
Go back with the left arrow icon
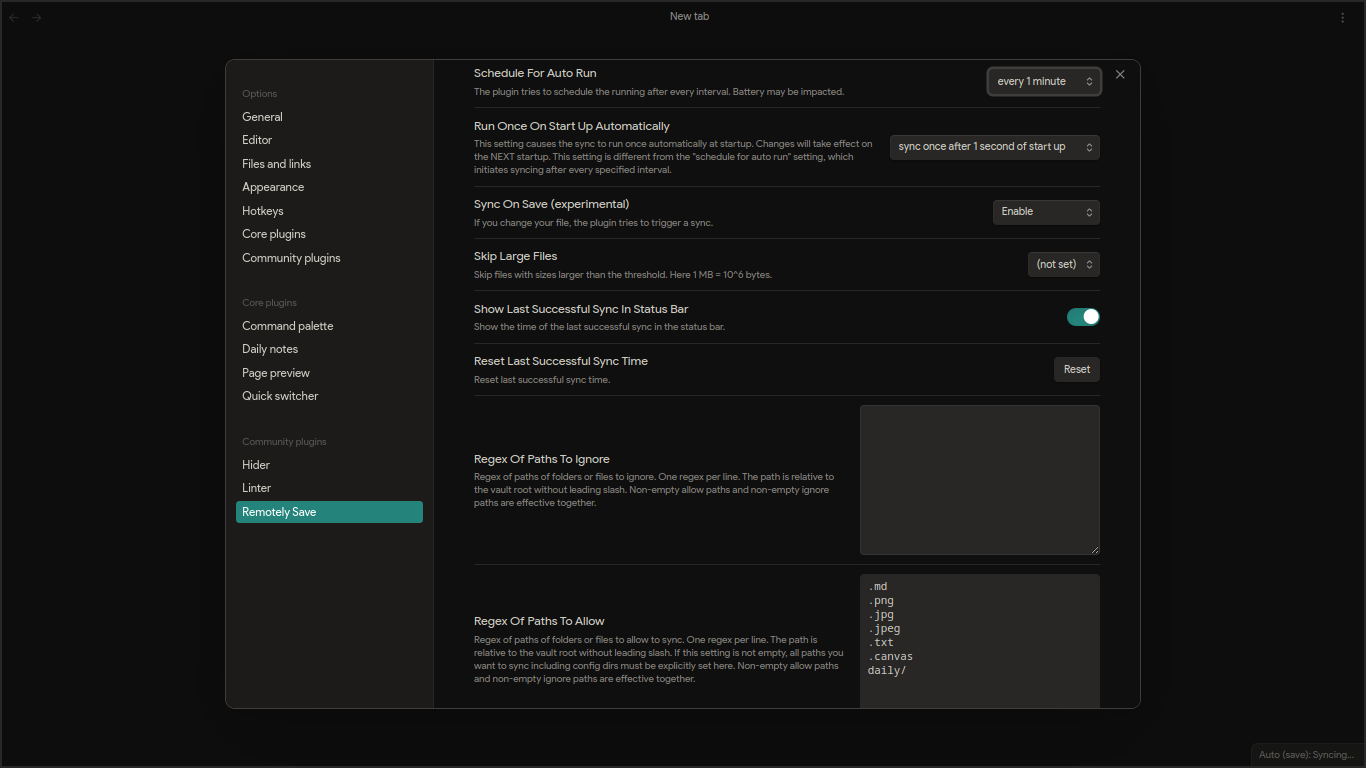click(x=14, y=17)
